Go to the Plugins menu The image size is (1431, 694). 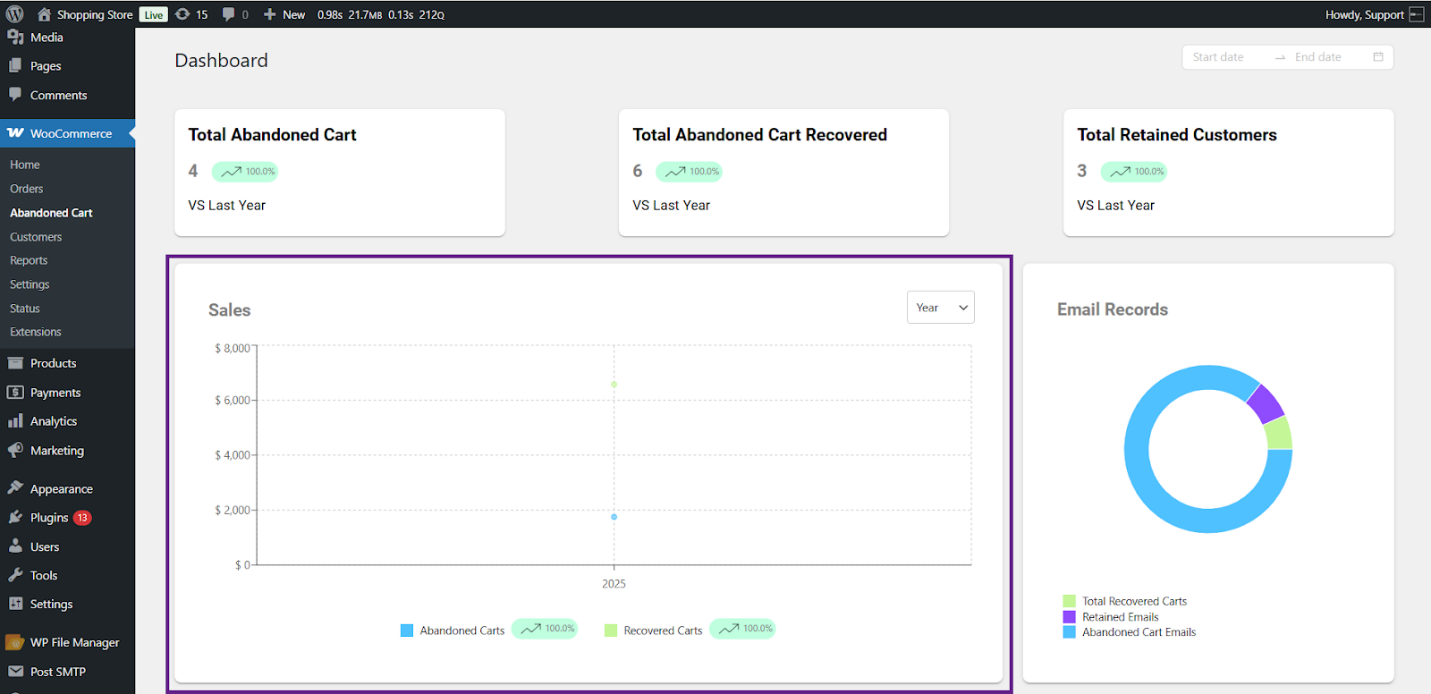(x=49, y=517)
